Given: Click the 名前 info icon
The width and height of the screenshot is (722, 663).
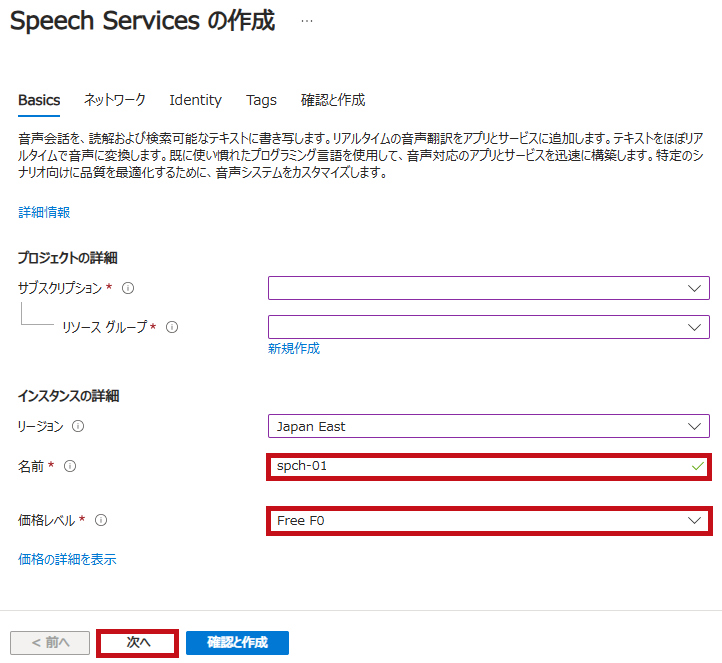Looking at the screenshot, I should [x=70, y=466].
